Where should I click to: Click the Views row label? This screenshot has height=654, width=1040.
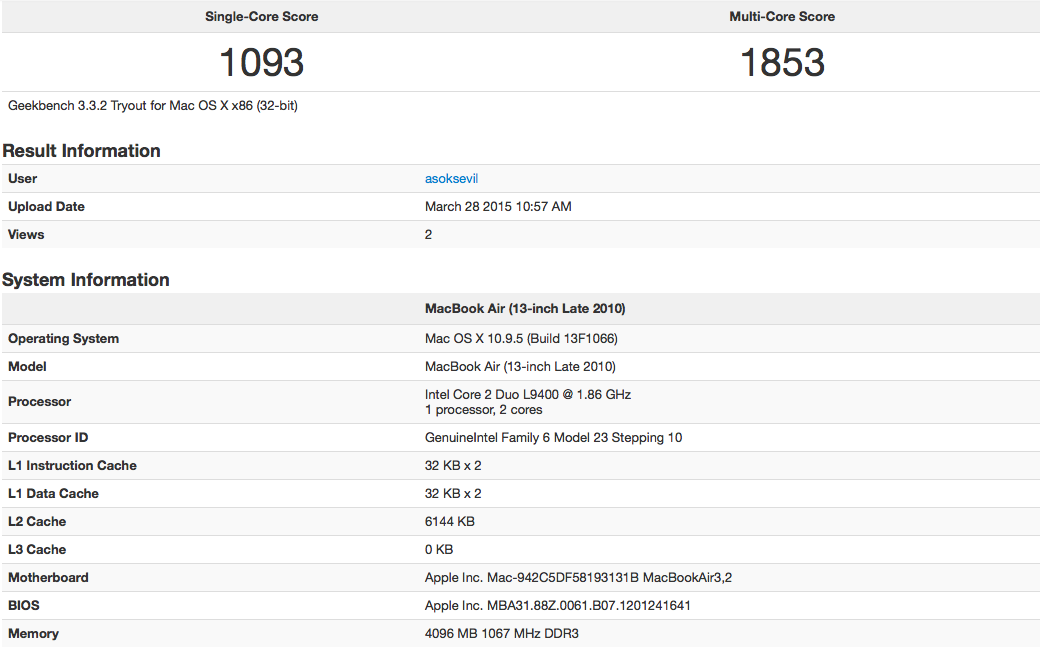pos(26,234)
